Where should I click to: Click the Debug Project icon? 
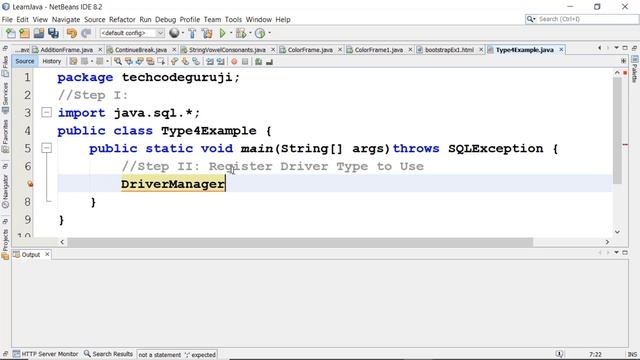point(241,33)
